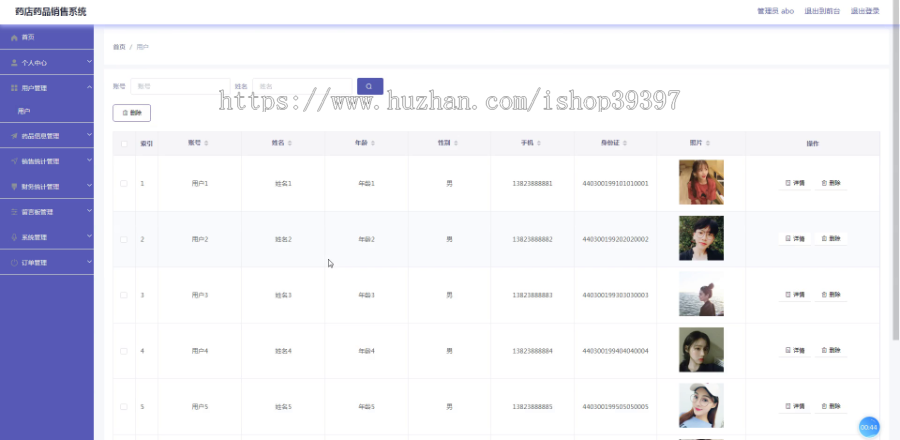Open the photo thumbnail of 用户1
The width and height of the screenshot is (900, 440).
tap(701, 182)
